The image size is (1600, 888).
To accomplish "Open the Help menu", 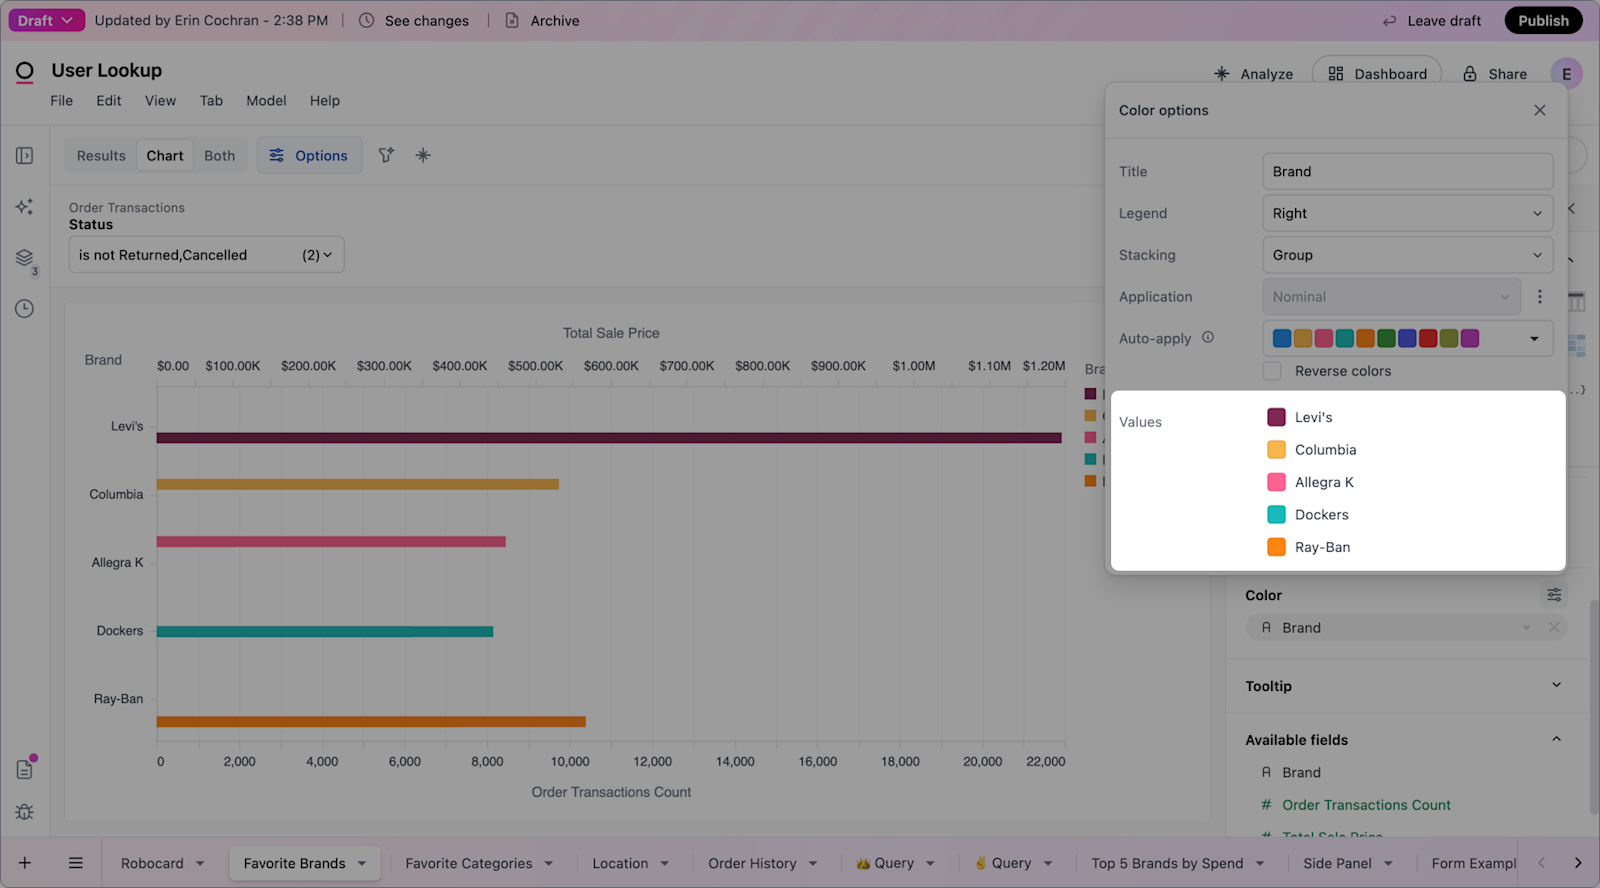I will coord(325,101).
